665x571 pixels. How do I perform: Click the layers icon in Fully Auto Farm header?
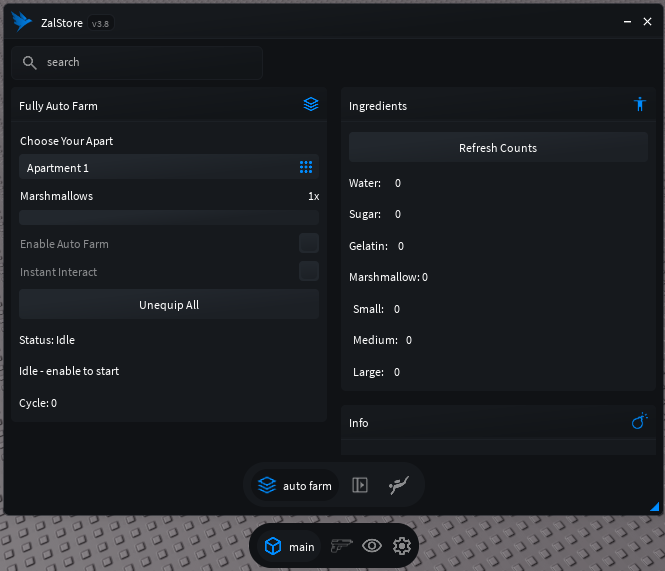point(311,104)
